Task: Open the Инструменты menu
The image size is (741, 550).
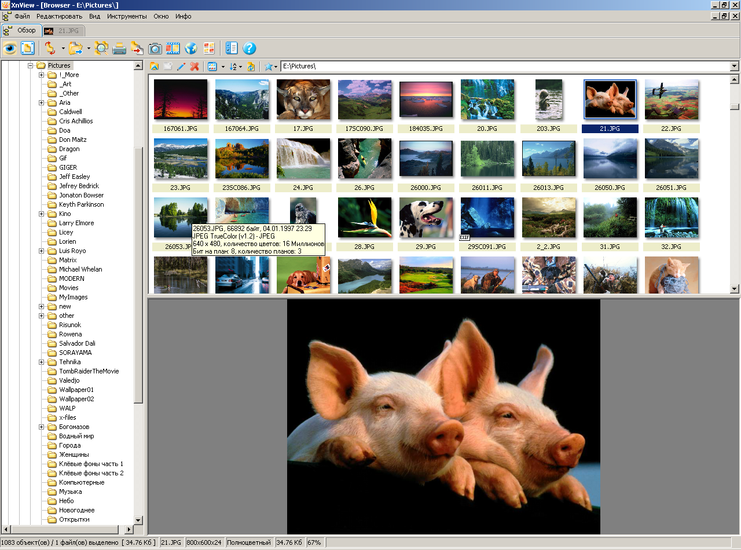Action: click(x=127, y=16)
